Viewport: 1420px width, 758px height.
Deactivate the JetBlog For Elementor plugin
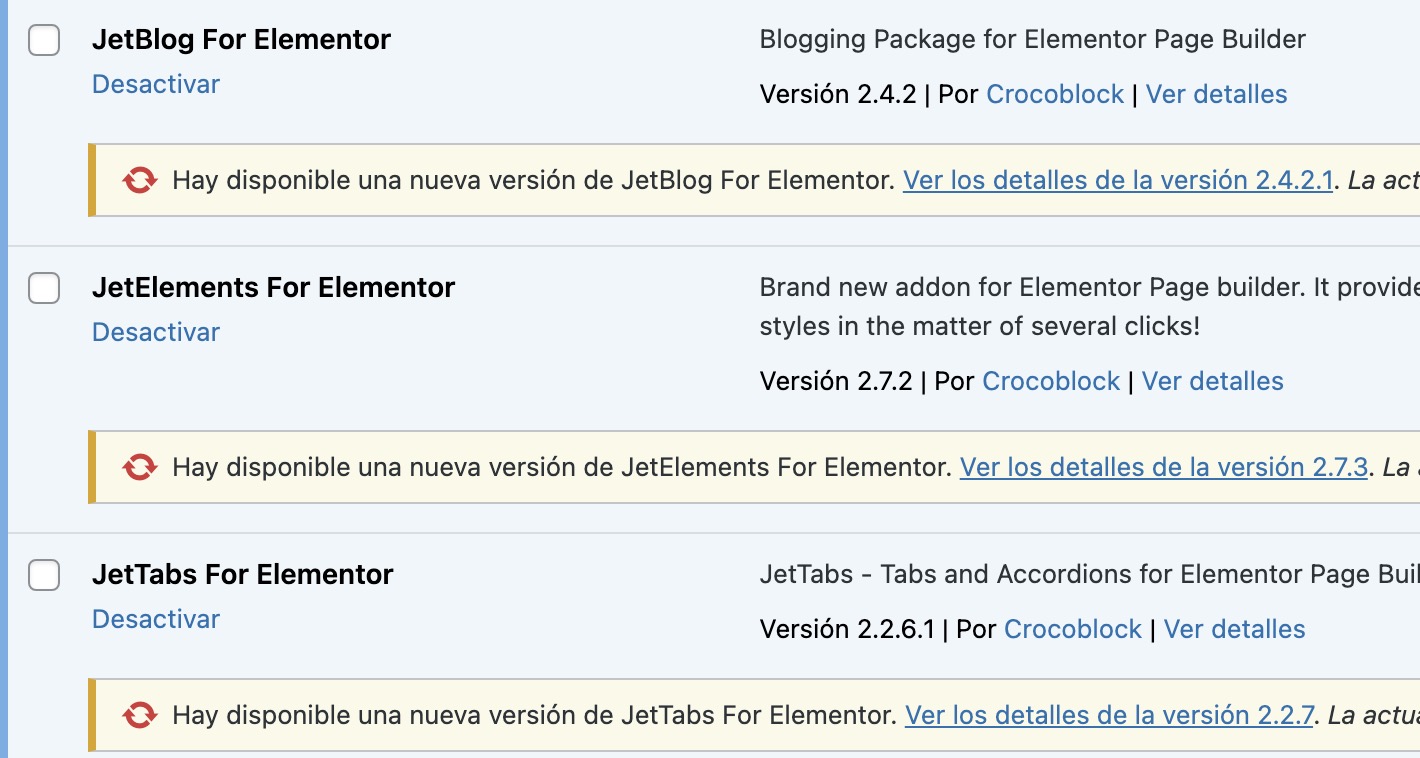click(x=155, y=84)
